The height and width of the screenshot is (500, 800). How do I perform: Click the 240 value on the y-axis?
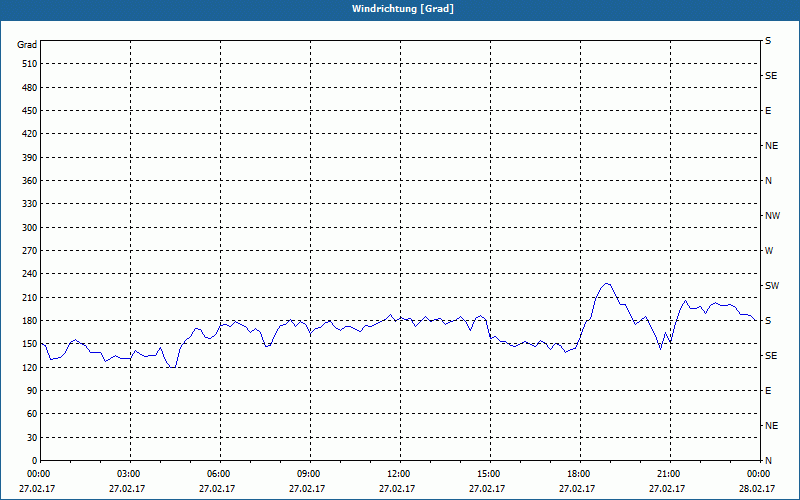(x=29, y=274)
